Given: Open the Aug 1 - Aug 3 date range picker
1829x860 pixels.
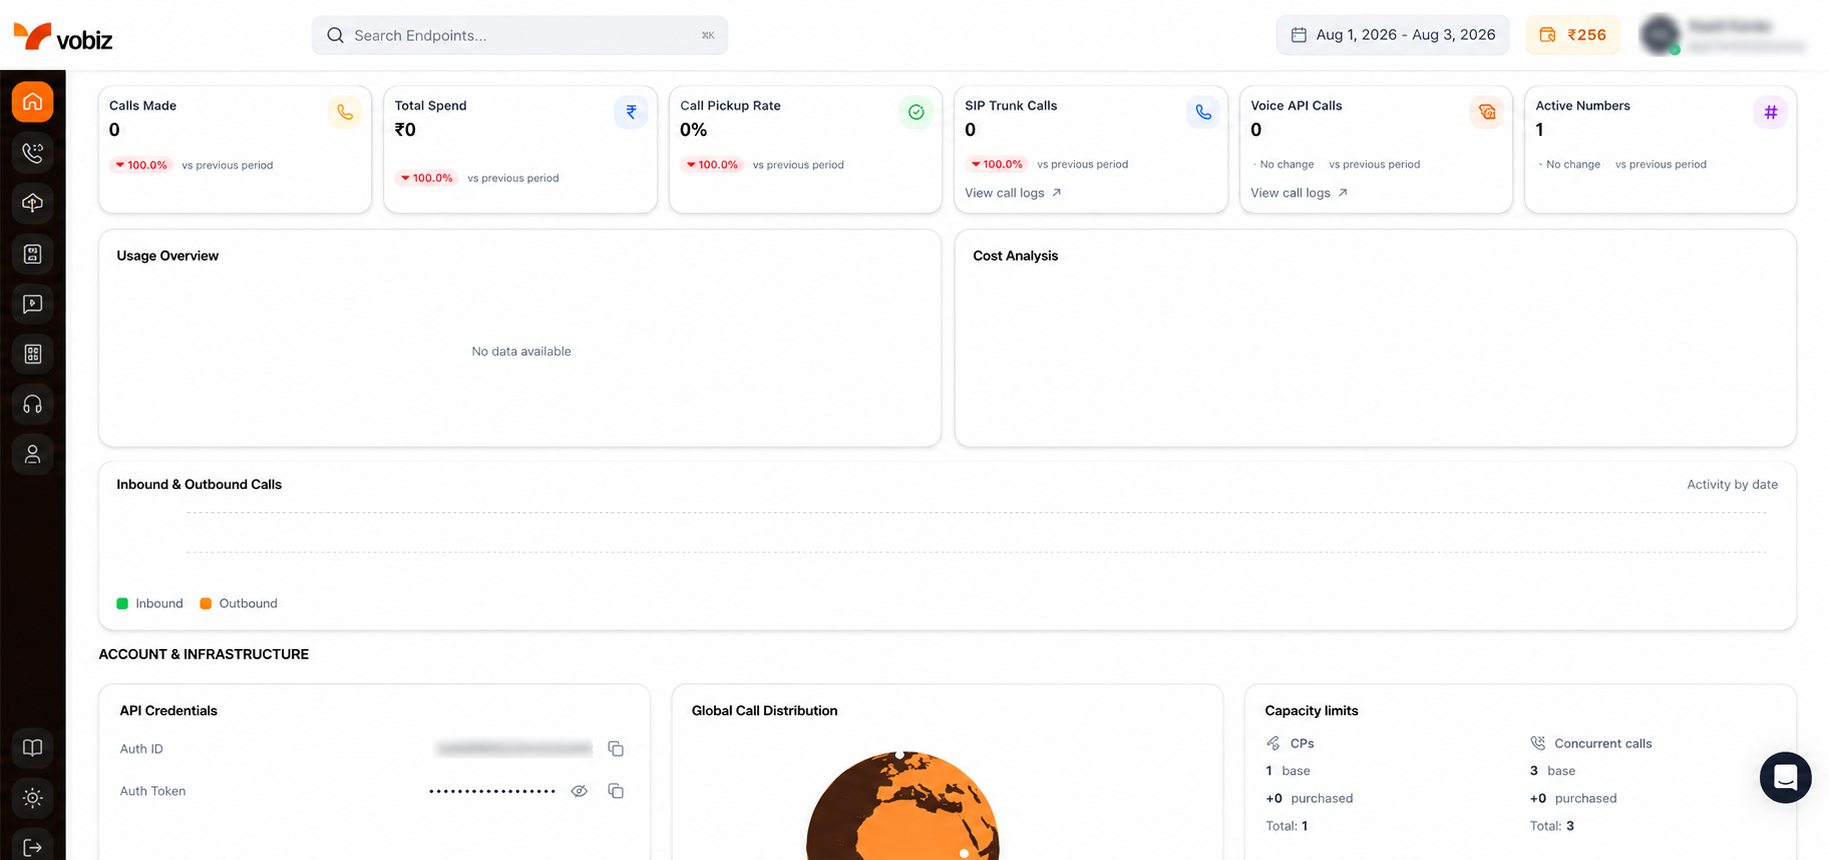Looking at the screenshot, I should [1393, 35].
